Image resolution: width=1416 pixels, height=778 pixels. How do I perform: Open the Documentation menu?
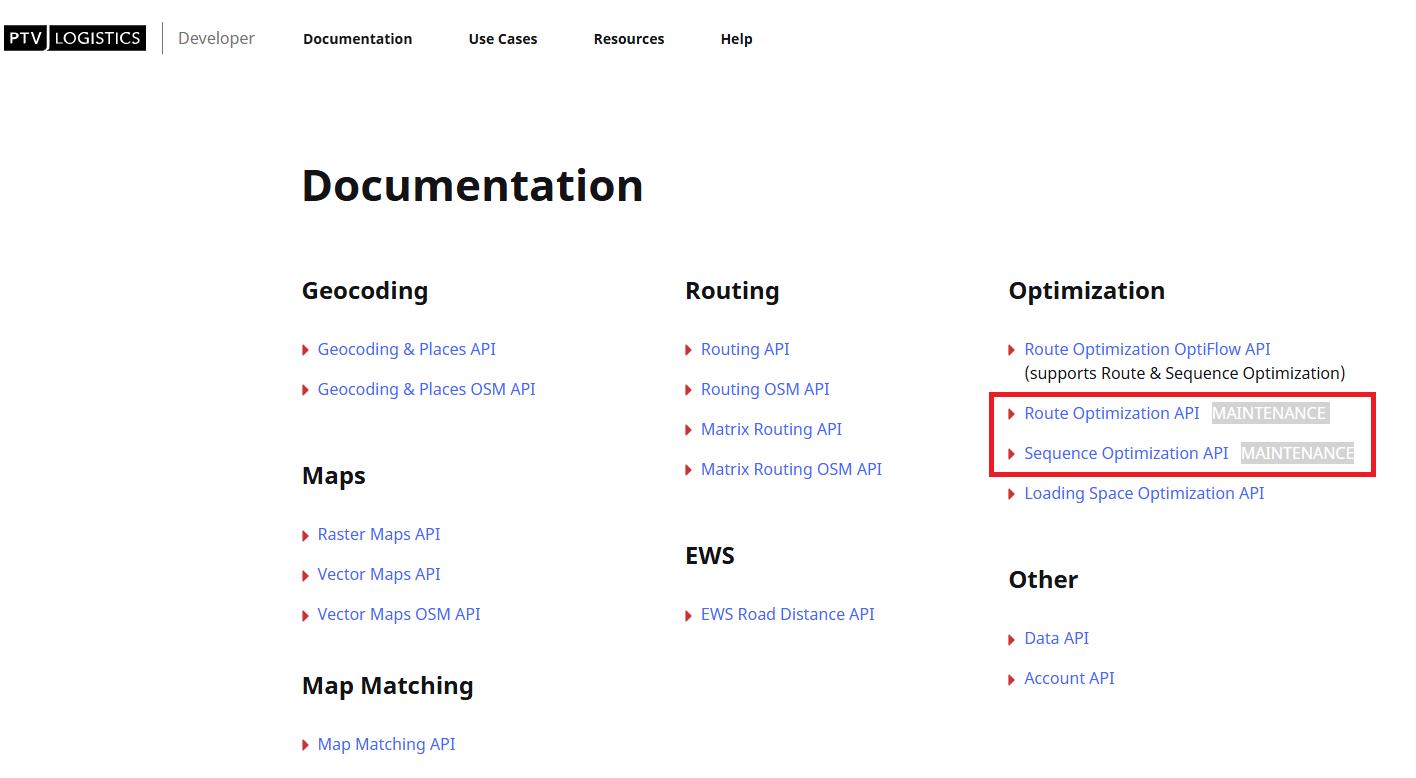pyautogui.click(x=357, y=39)
